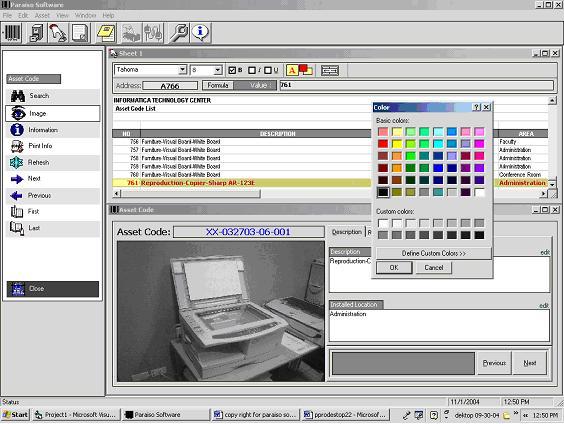Open the font size dropdown

pyautogui.click(x=218, y=70)
